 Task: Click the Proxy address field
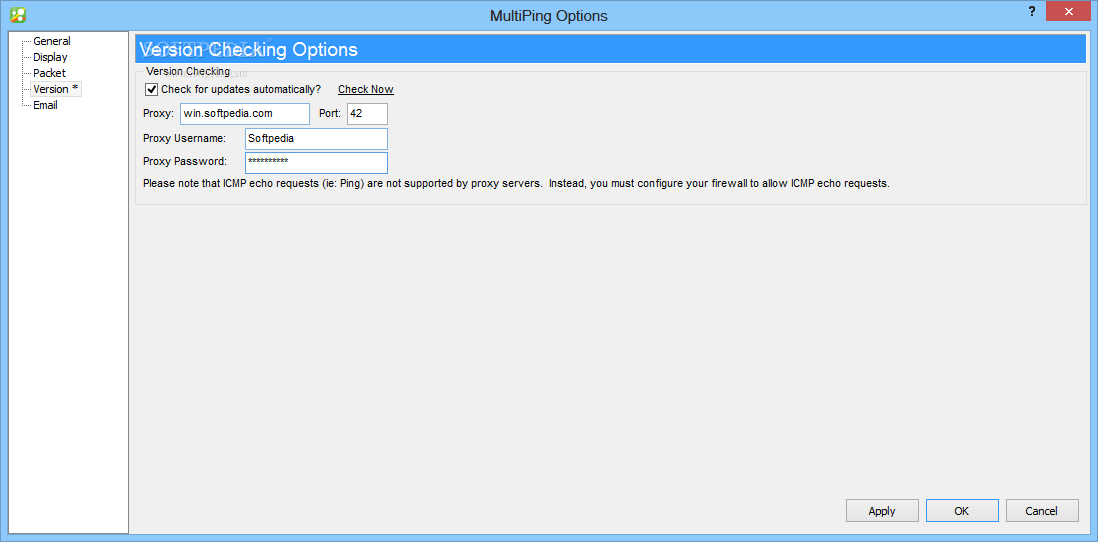click(244, 113)
